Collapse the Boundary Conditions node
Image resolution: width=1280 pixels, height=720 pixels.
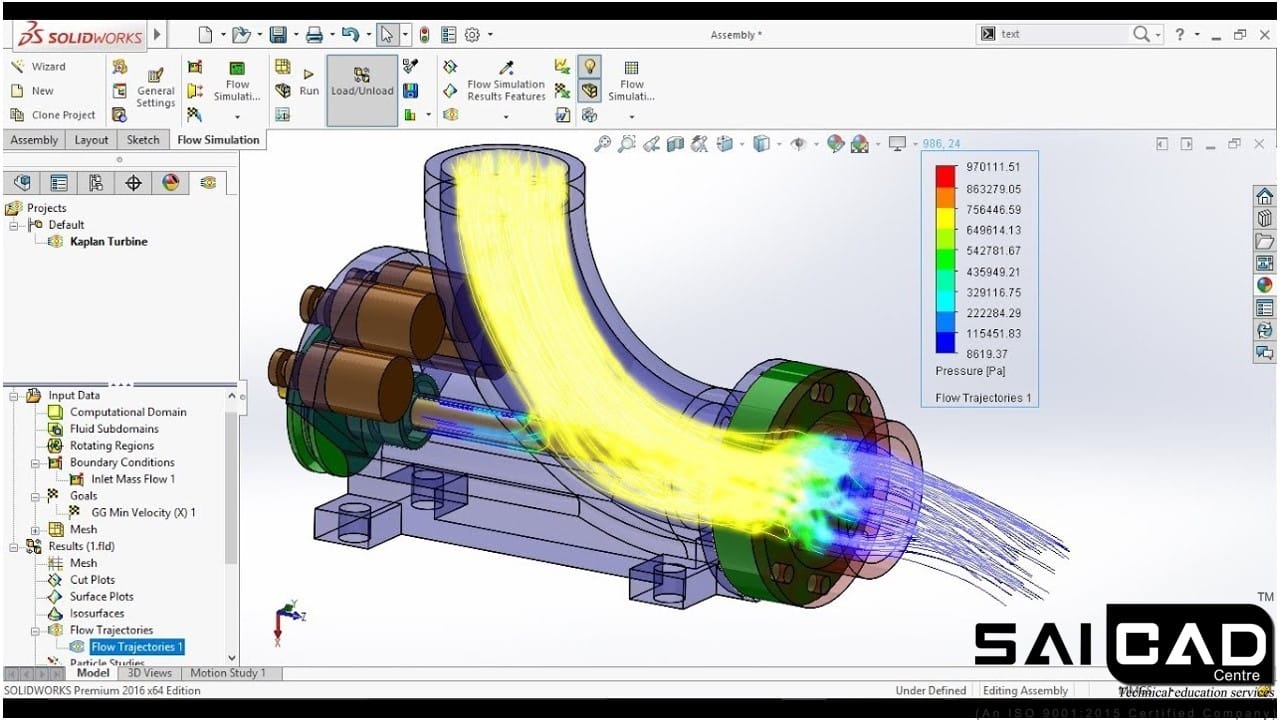[x=35, y=463]
